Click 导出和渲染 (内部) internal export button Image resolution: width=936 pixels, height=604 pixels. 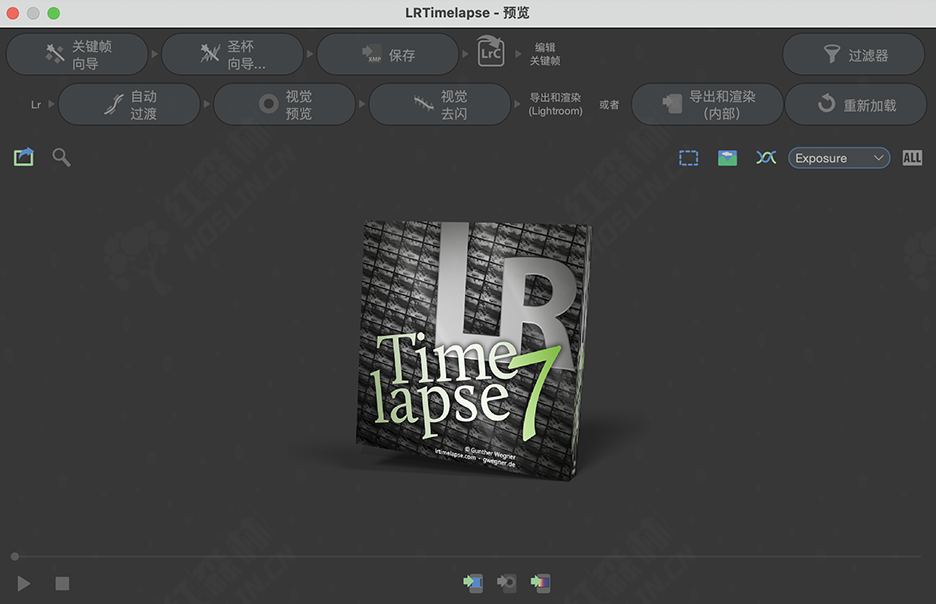[707, 104]
